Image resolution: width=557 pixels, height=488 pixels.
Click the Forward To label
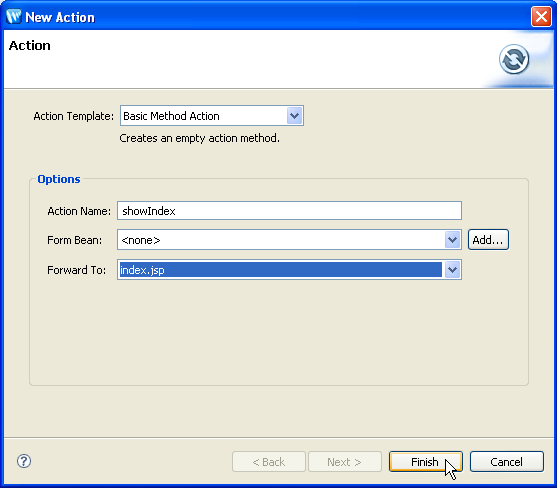click(x=76, y=270)
